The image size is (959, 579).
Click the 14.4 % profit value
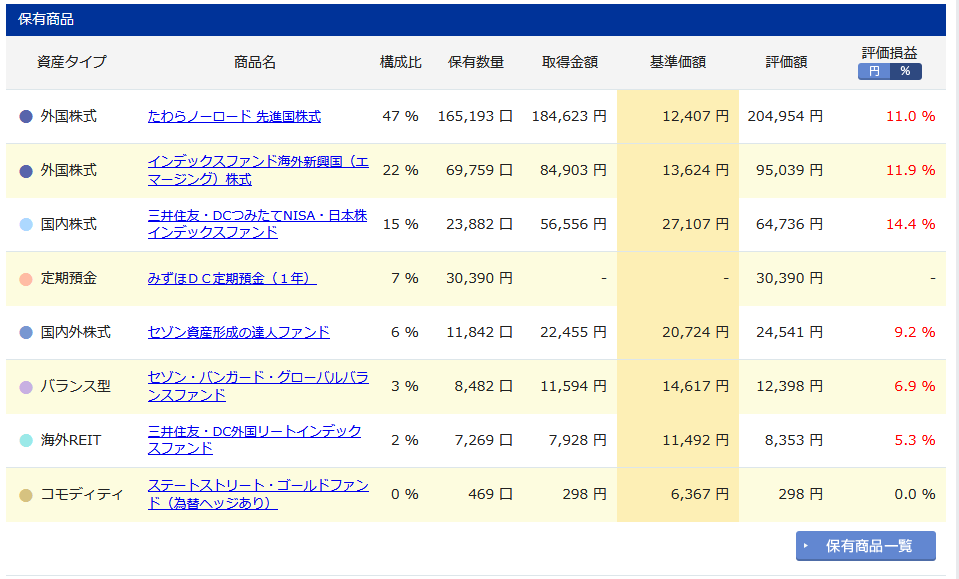[911, 224]
